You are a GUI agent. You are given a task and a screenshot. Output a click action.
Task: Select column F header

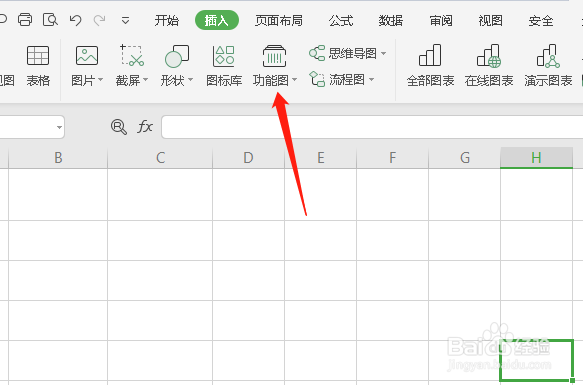[392, 158]
